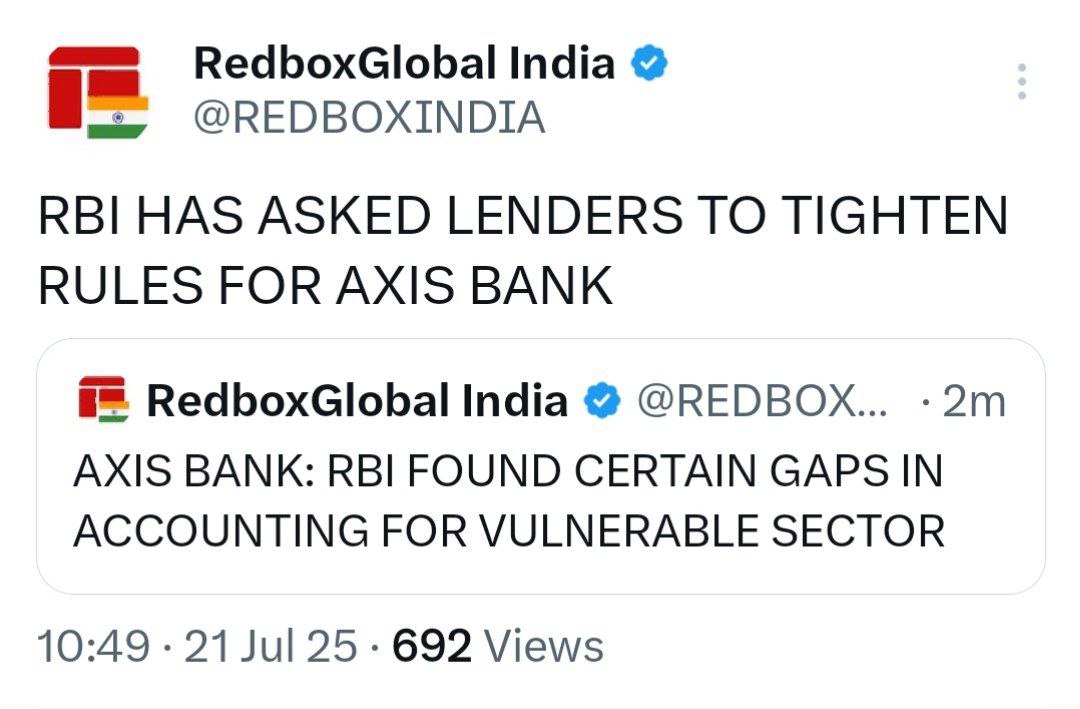The width and height of the screenshot is (1080, 709).
Task: Click the verified badge inside the quoted tweet
Action: tap(600, 402)
